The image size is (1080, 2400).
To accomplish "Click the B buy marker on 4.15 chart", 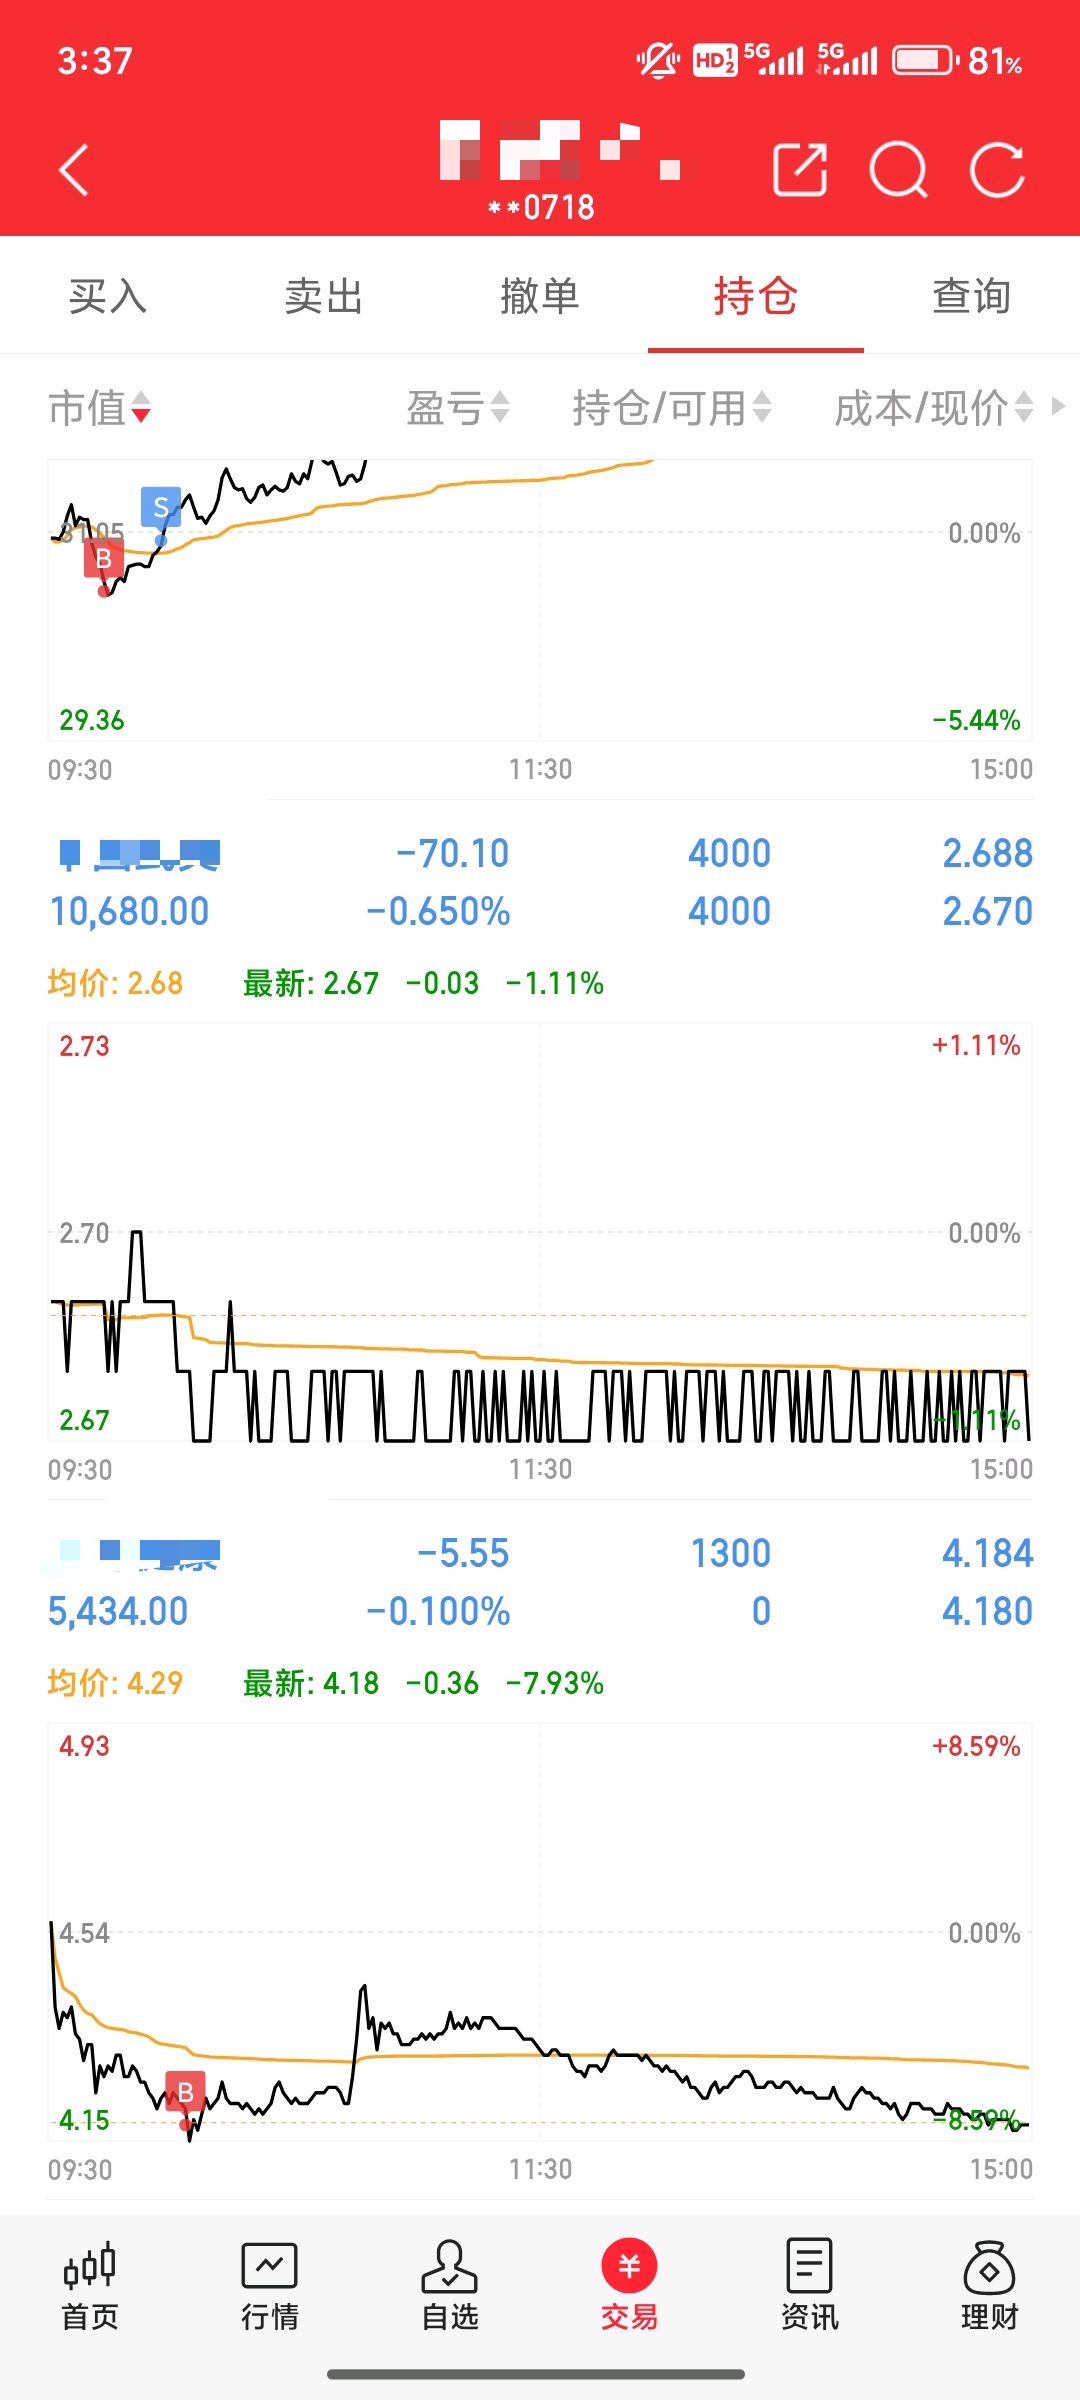I will tap(185, 2091).
